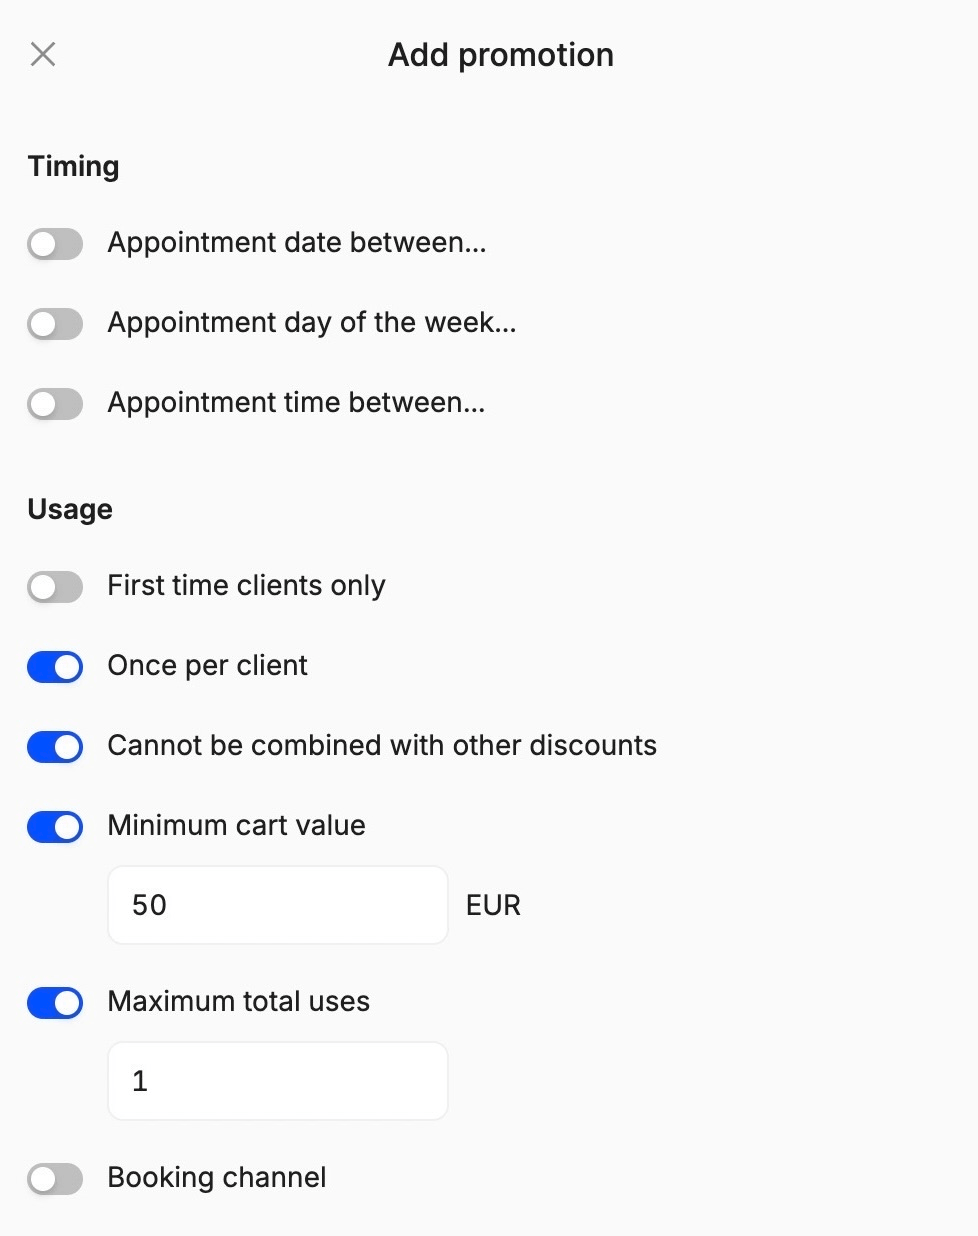Click the 'First time clients only' label

pos(246,586)
